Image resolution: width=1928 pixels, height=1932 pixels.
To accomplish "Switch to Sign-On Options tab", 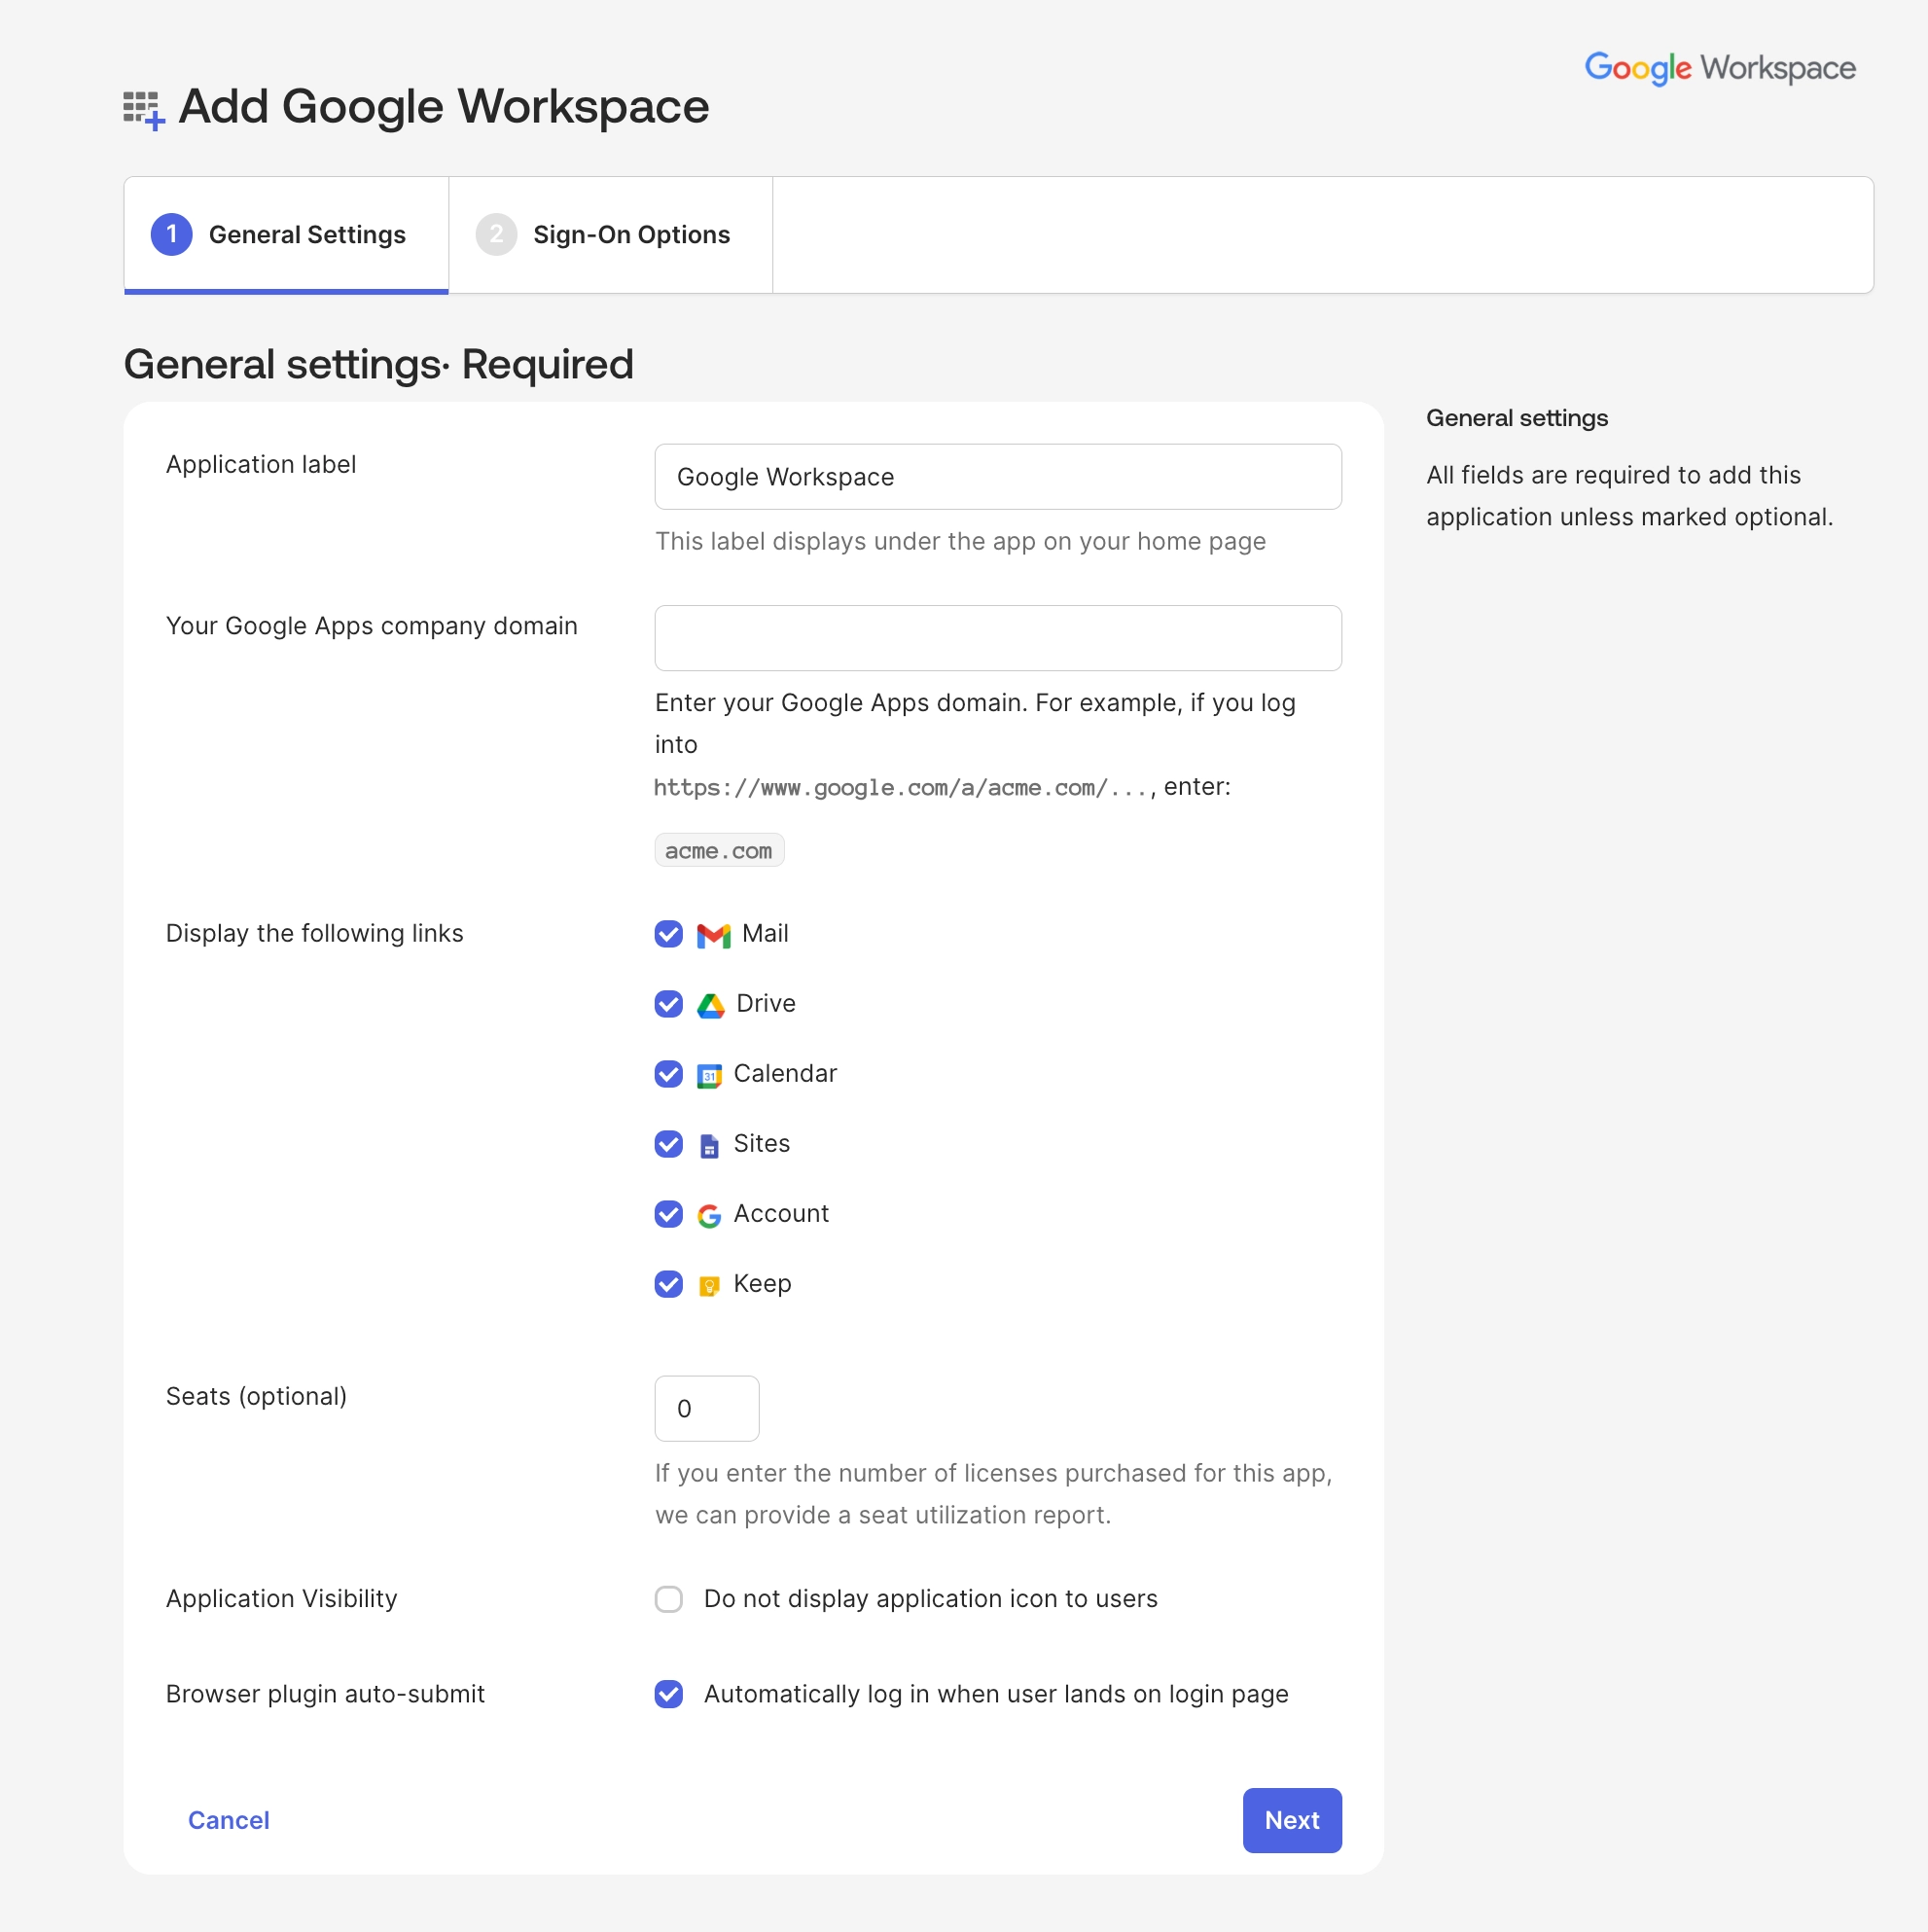I will point(610,235).
